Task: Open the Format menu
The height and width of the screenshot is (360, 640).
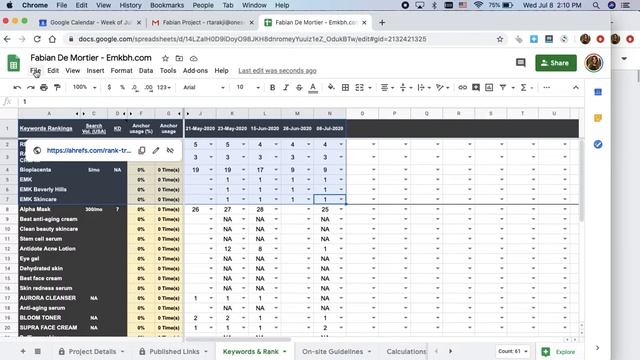Action: (x=121, y=71)
